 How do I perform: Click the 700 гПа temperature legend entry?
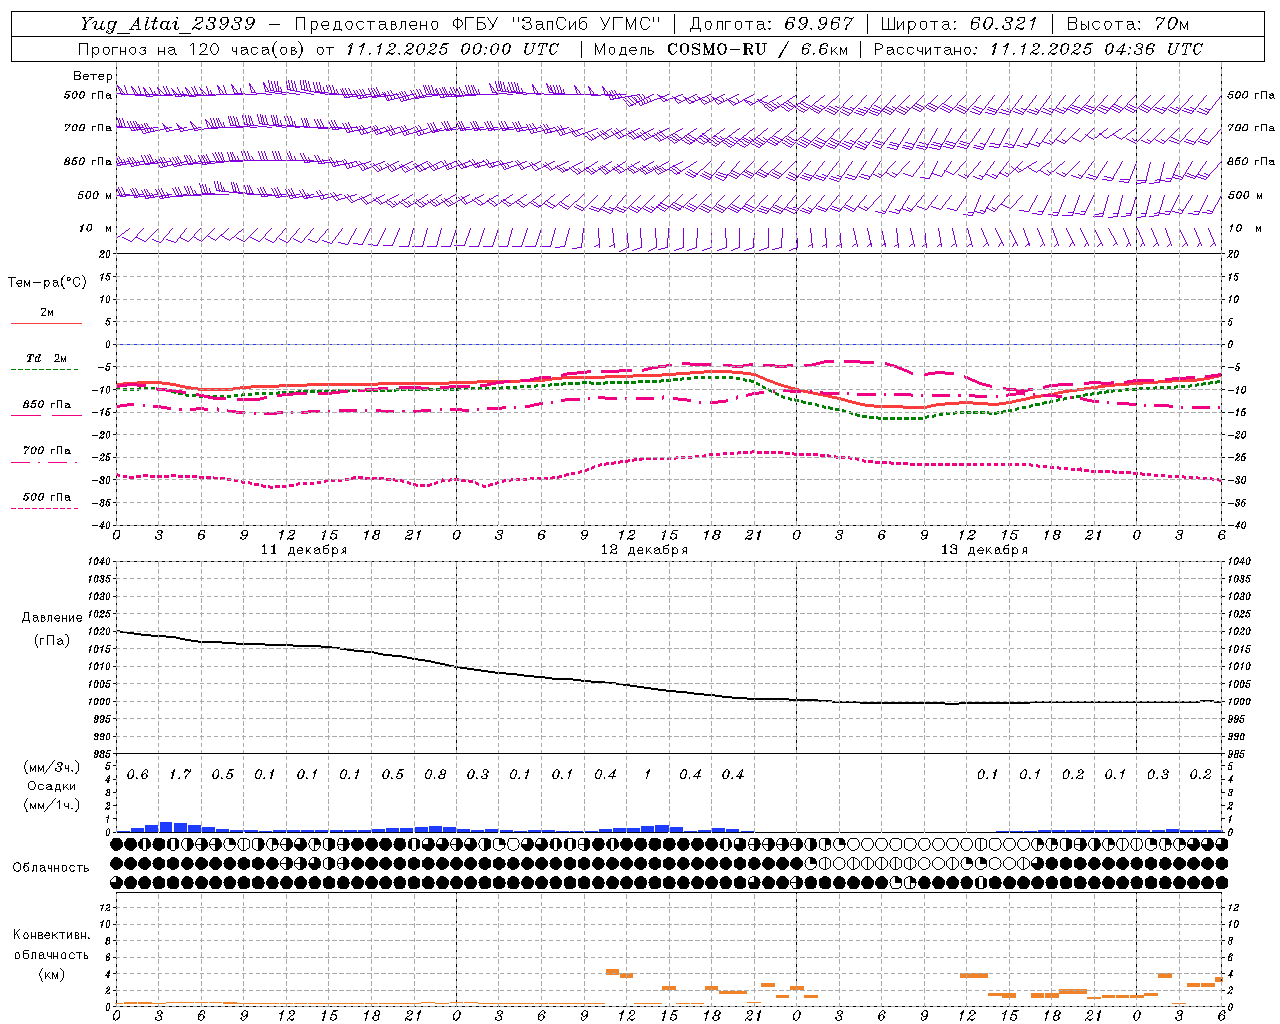coord(46,451)
